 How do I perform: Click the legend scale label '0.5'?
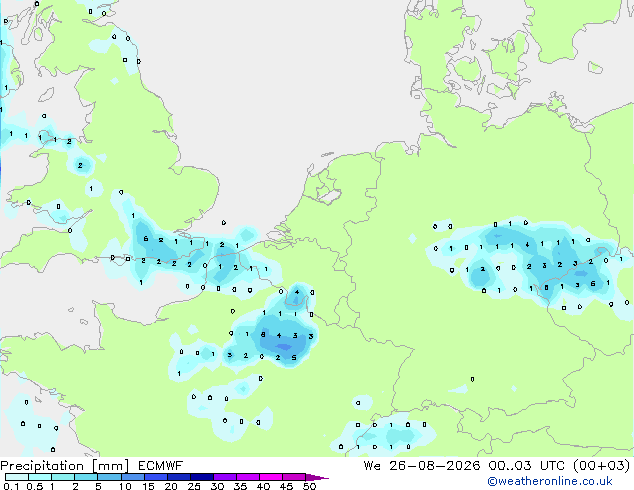(35, 486)
